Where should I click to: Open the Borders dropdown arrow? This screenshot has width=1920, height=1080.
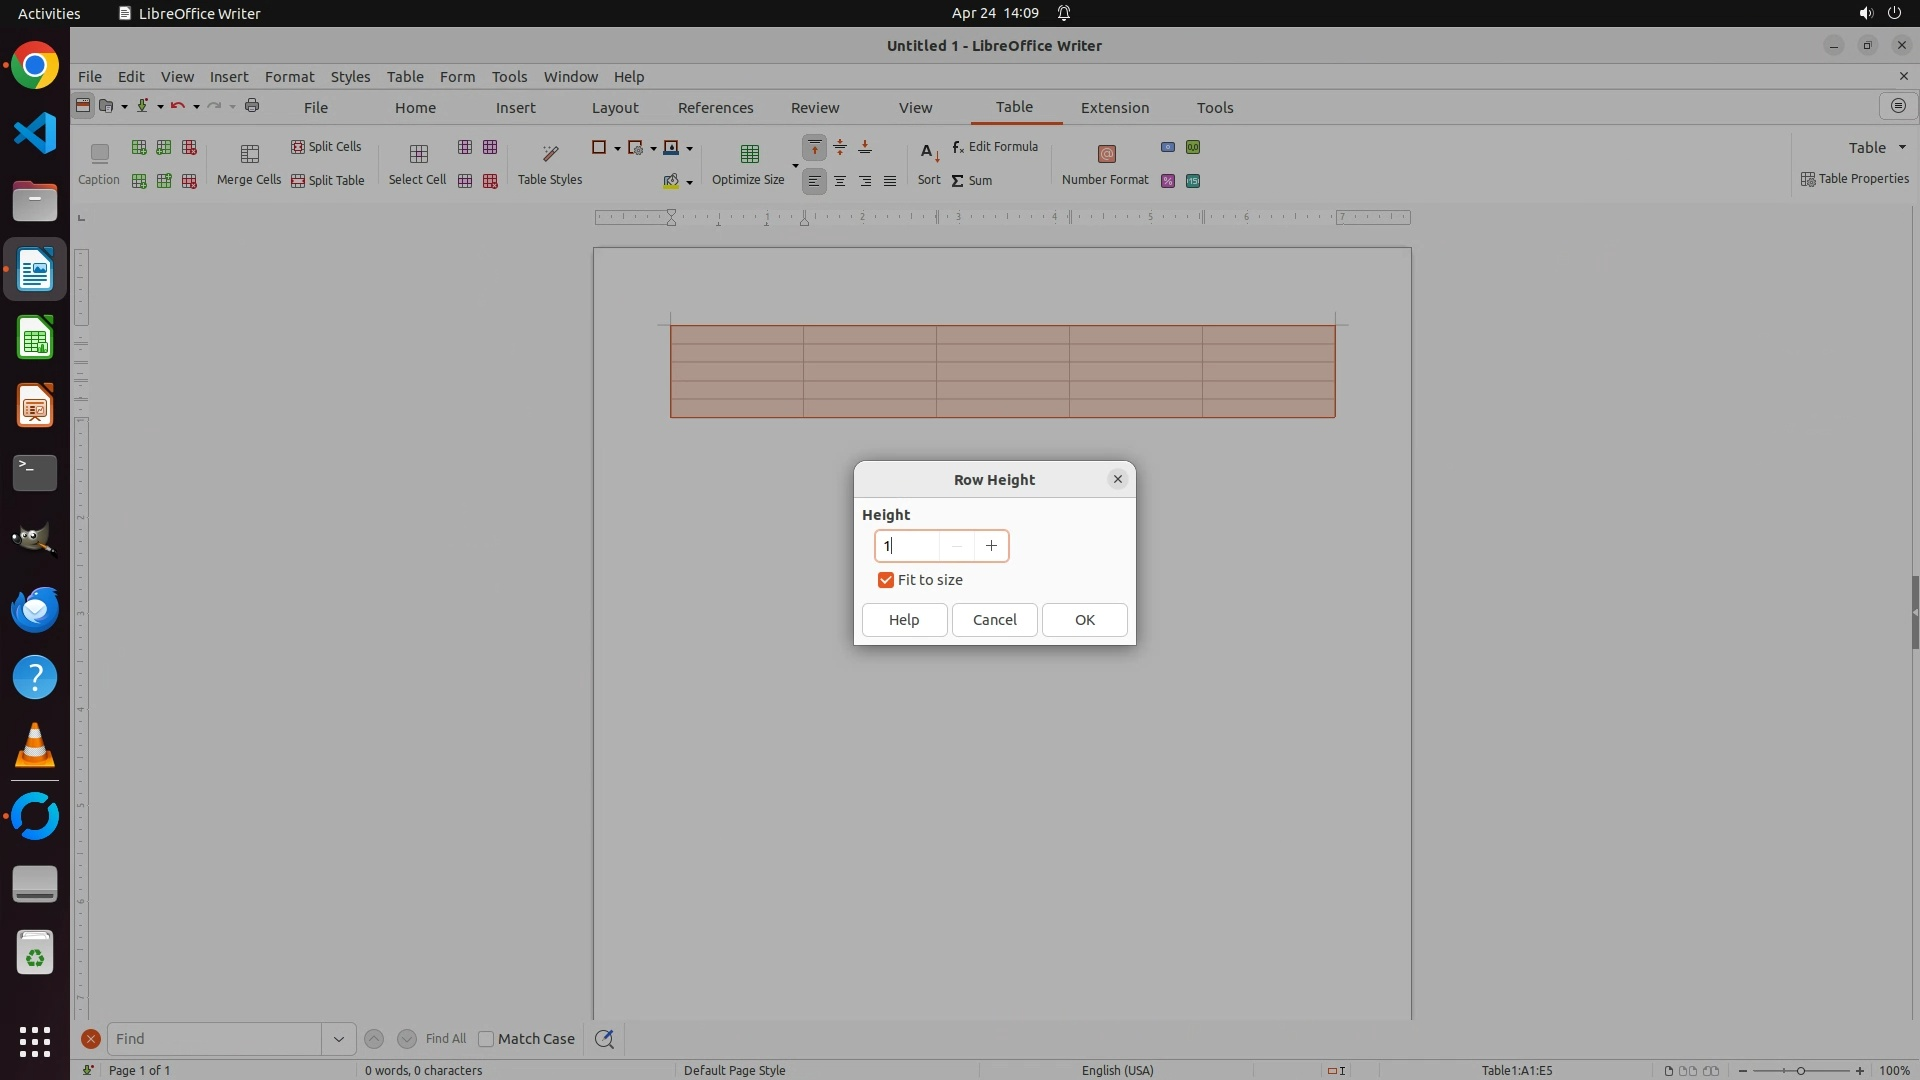click(x=617, y=148)
